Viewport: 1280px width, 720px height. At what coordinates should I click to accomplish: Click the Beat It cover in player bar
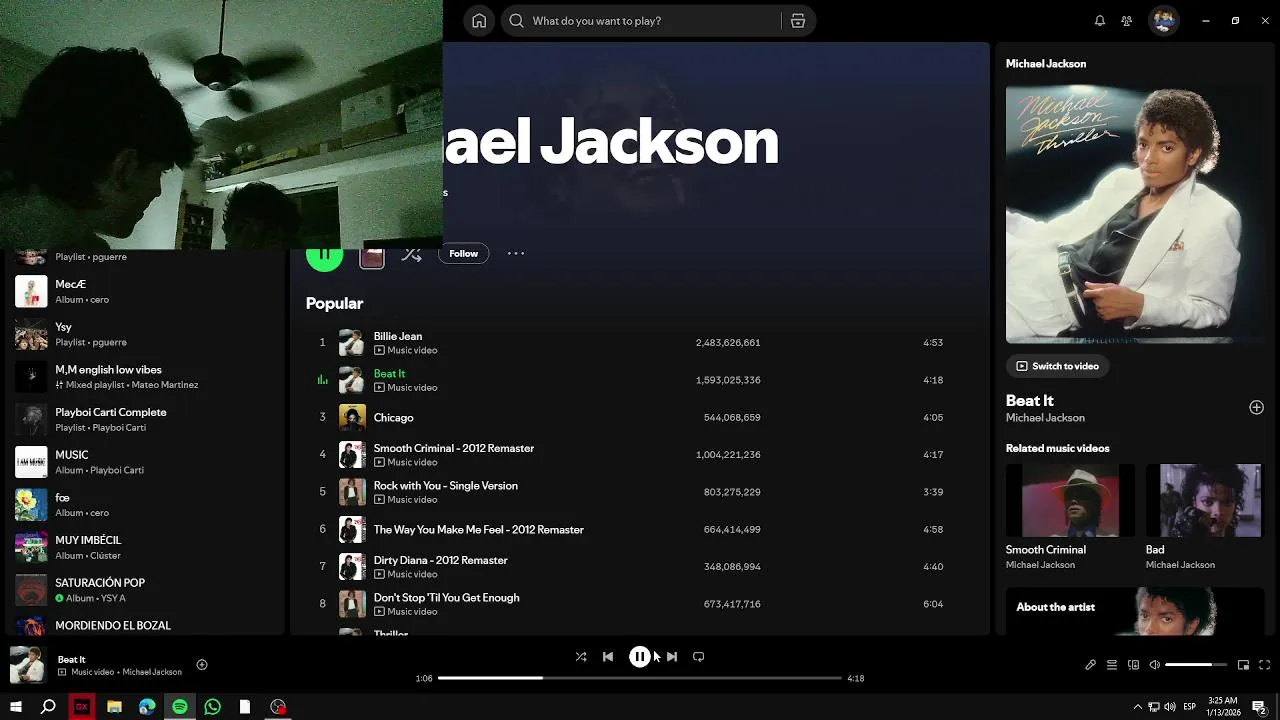[27, 664]
